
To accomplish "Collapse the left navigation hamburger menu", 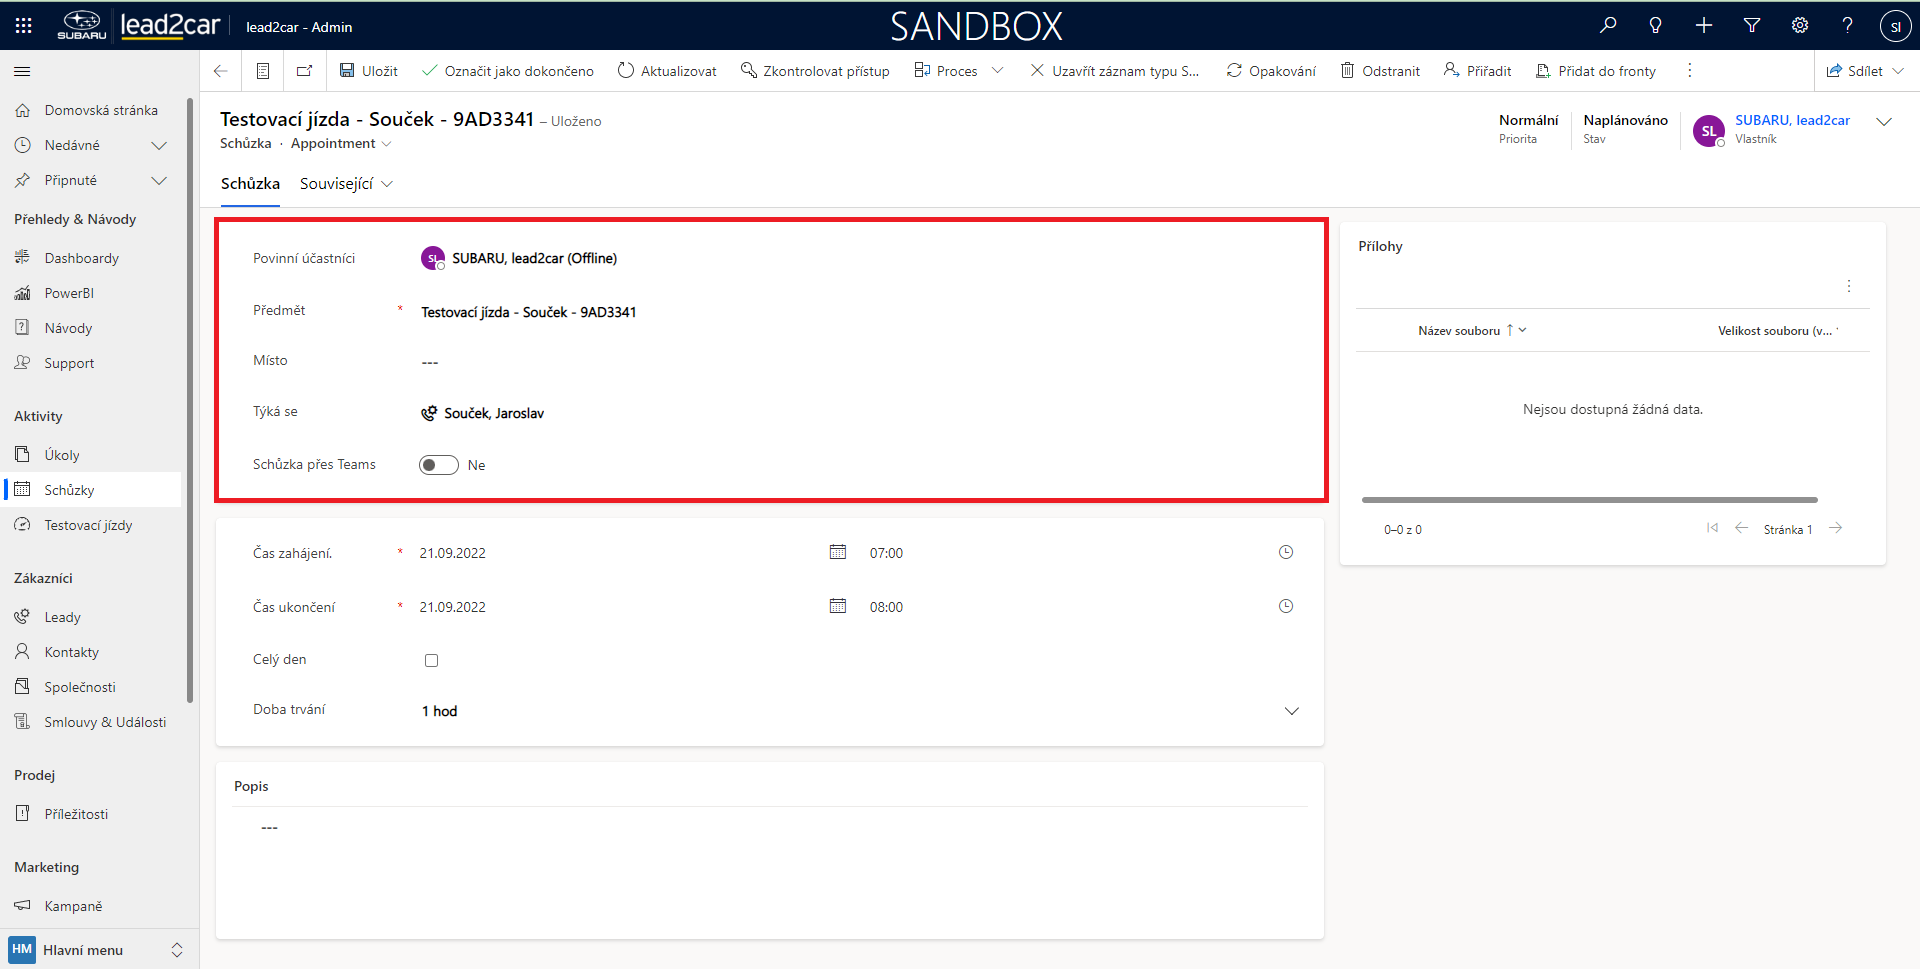I will pyautogui.click(x=22, y=71).
